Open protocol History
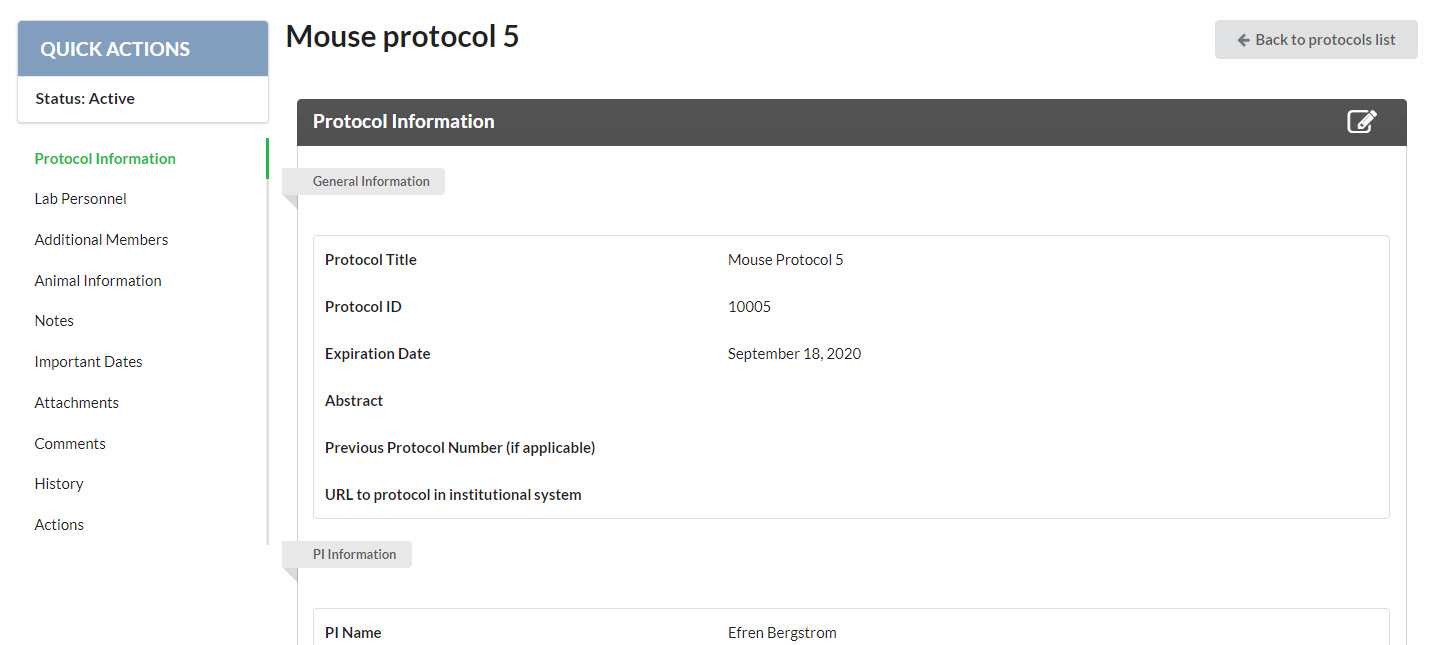Viewport: 1431px width, 645px height. (x=59, y=484)
